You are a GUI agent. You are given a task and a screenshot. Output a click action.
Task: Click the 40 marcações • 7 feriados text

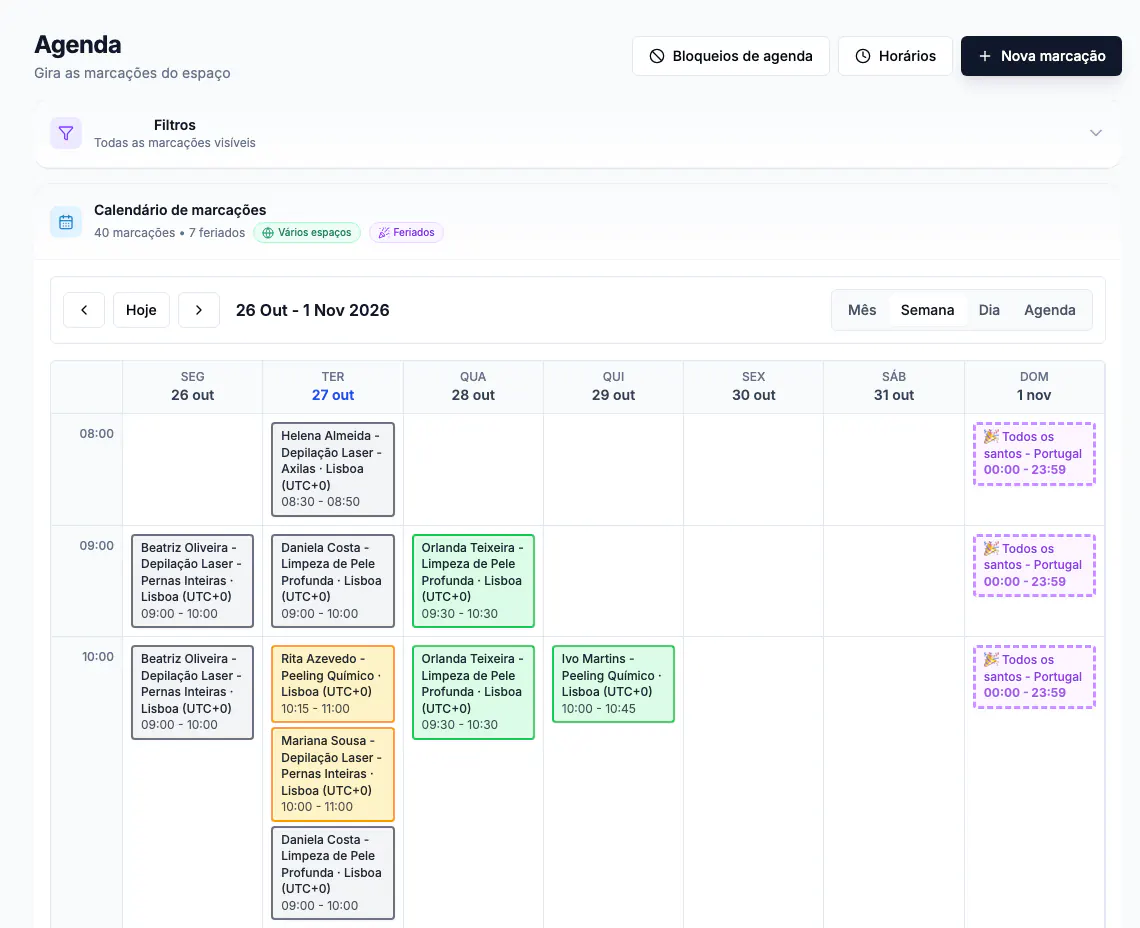tap(169, 233)
